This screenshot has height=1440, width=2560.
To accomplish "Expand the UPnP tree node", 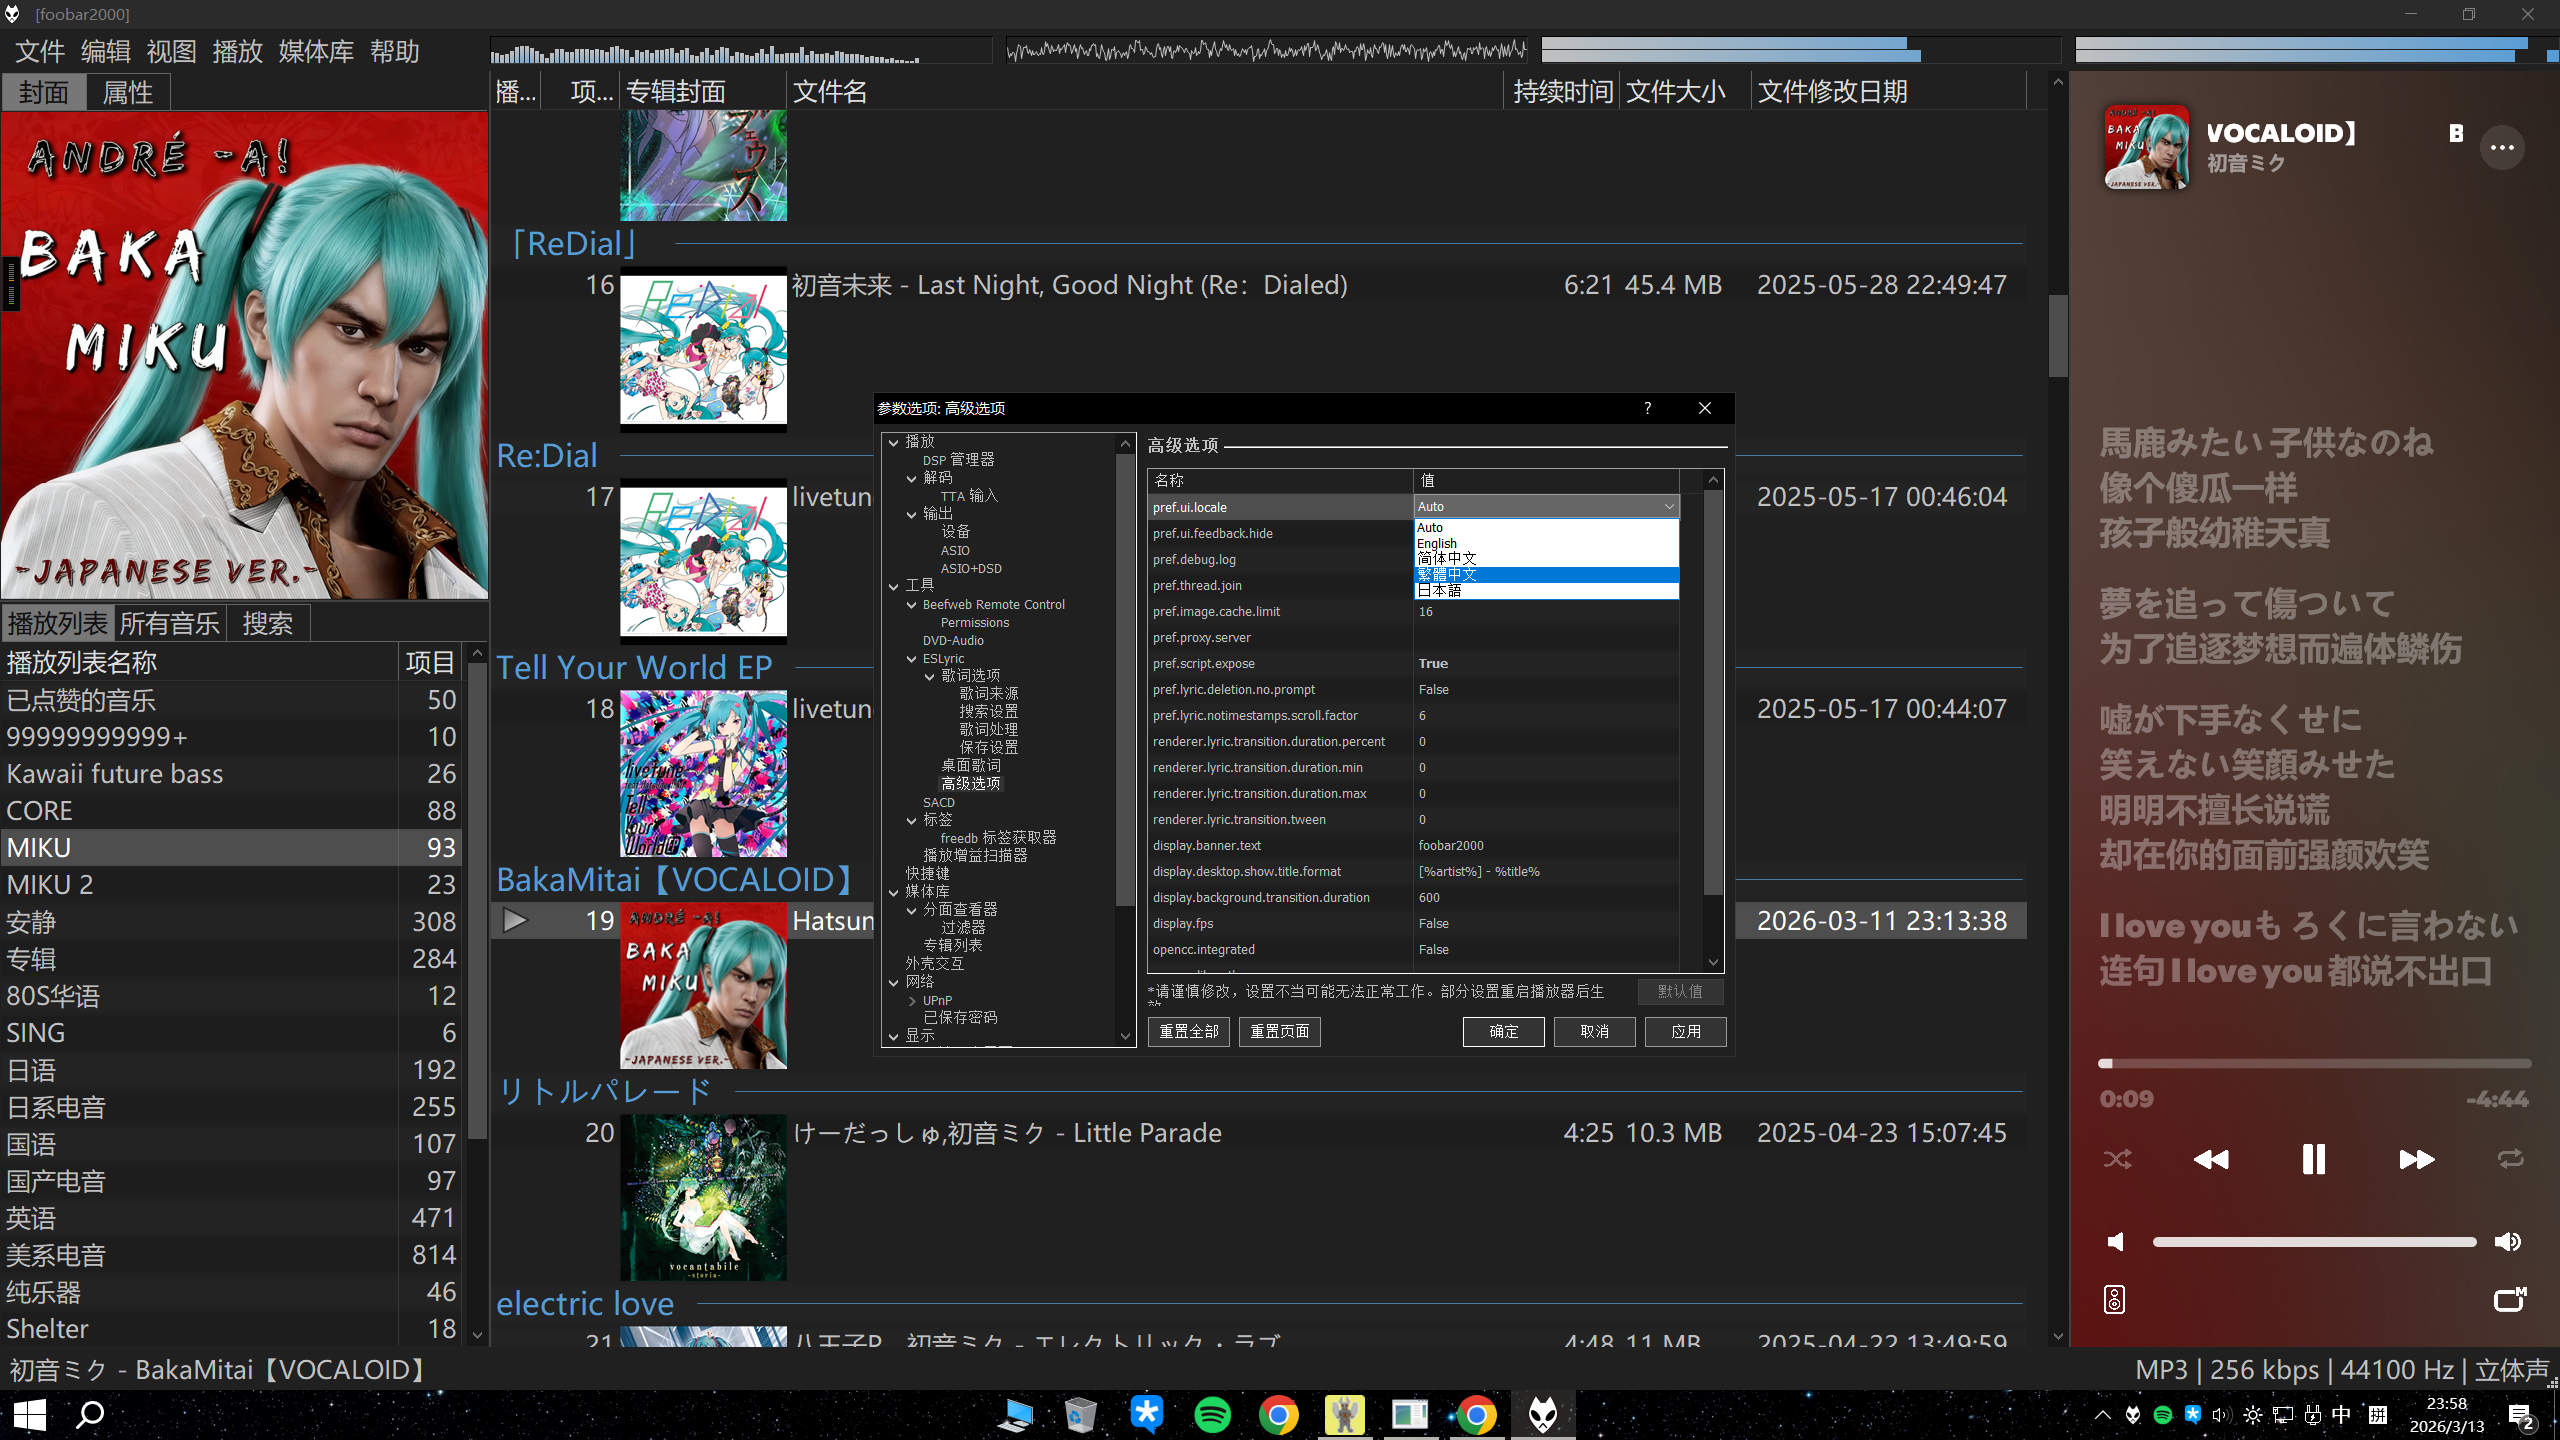I will (x=911, y=1001).
